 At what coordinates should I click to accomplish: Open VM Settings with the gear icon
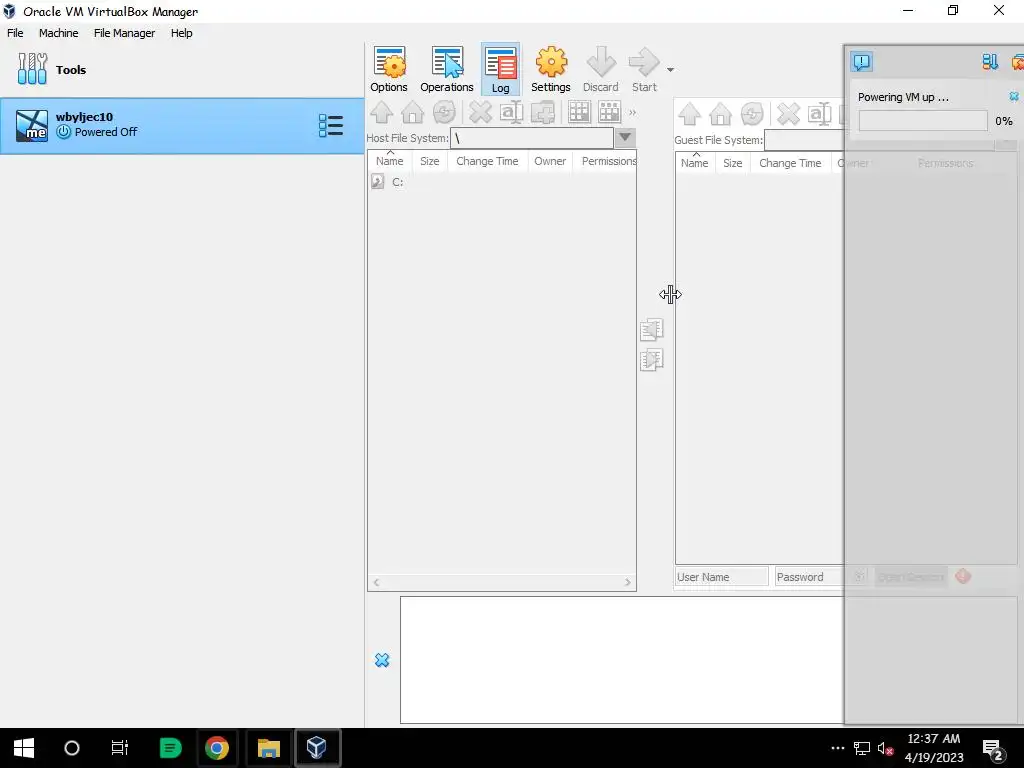coord(551,69)
